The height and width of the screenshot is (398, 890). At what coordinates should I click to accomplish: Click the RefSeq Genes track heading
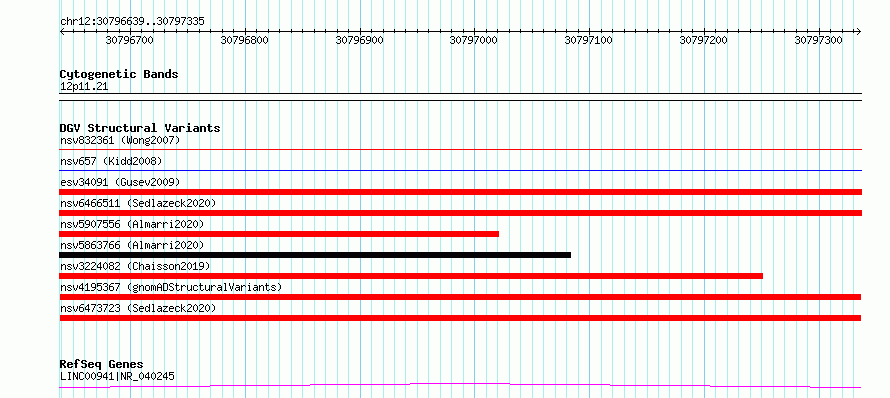click(x=102, y=365)
